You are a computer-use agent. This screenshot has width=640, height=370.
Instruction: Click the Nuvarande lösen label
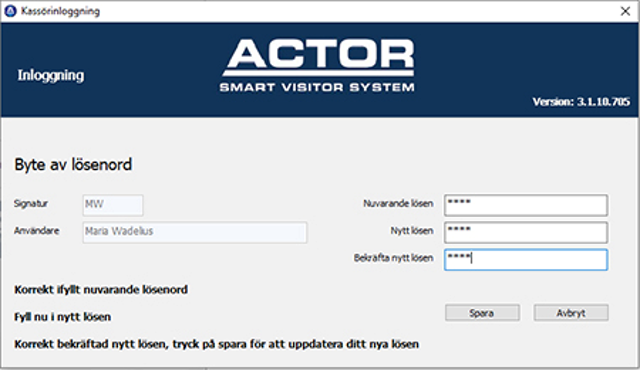[398, 204]
